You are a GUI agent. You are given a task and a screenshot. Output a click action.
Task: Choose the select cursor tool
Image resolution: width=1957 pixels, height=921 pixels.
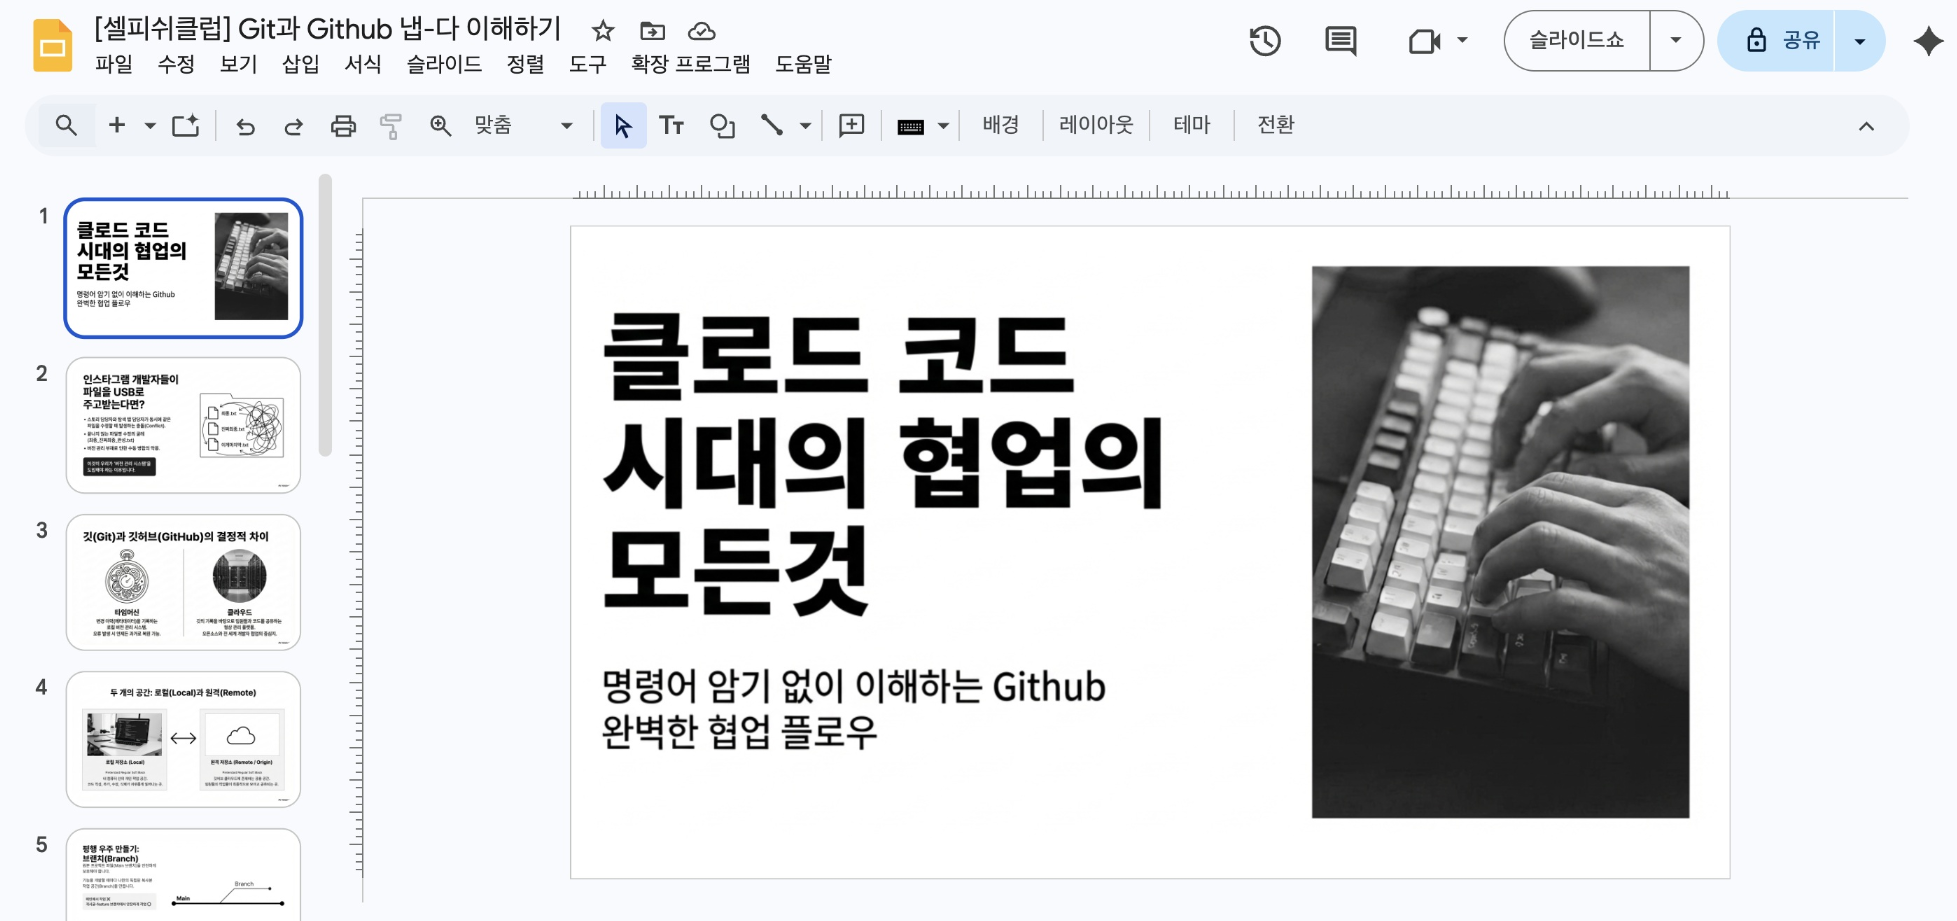(623, 126)
